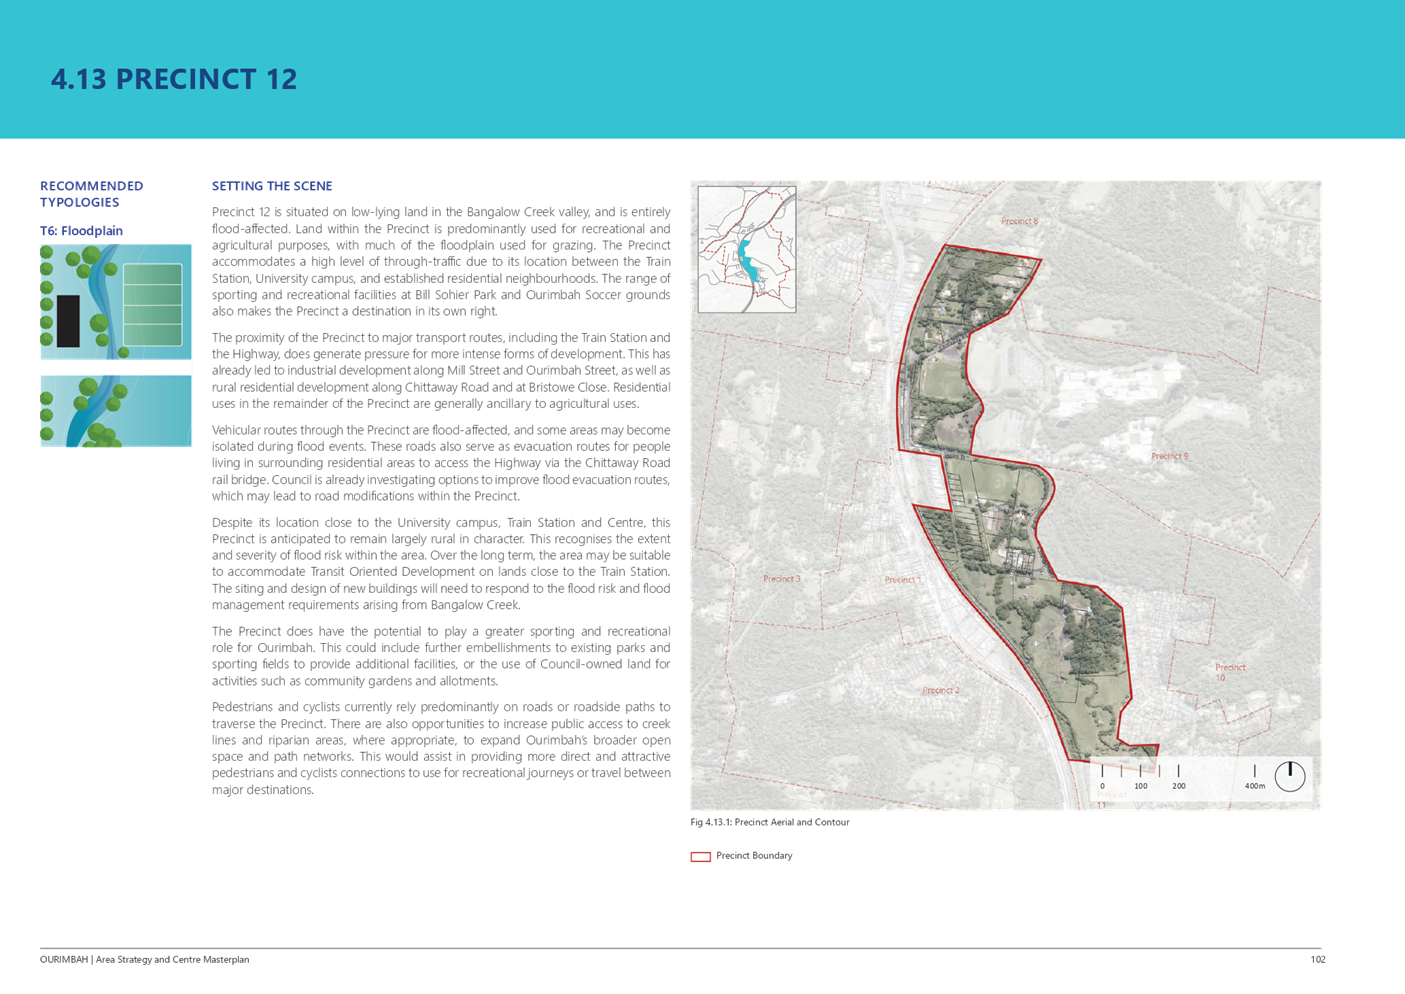Viewport: 1405px width, 994px height.
Task: Open the upper T6 Floodplain typology diagram
Action: [x=116, y=302]
